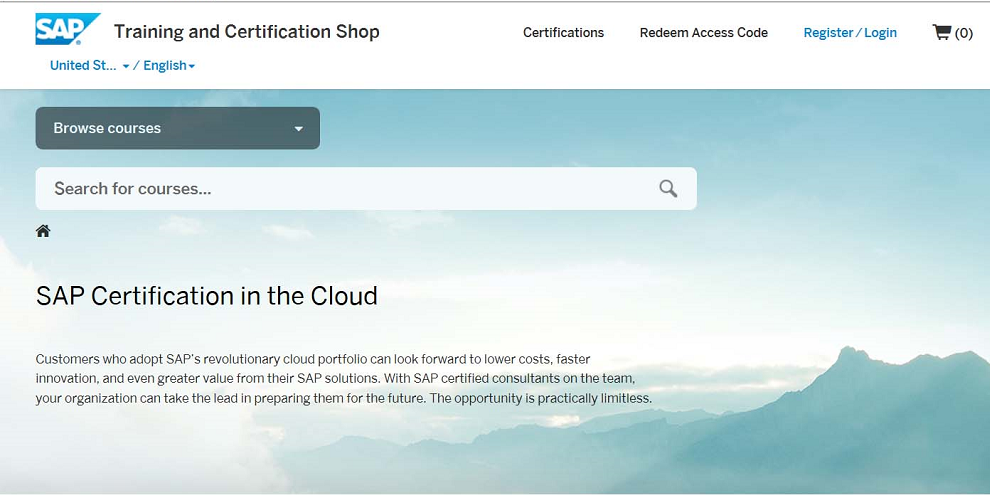Click the paragraph starting 'Customers who adopt SAP's'

click(343, 379)
